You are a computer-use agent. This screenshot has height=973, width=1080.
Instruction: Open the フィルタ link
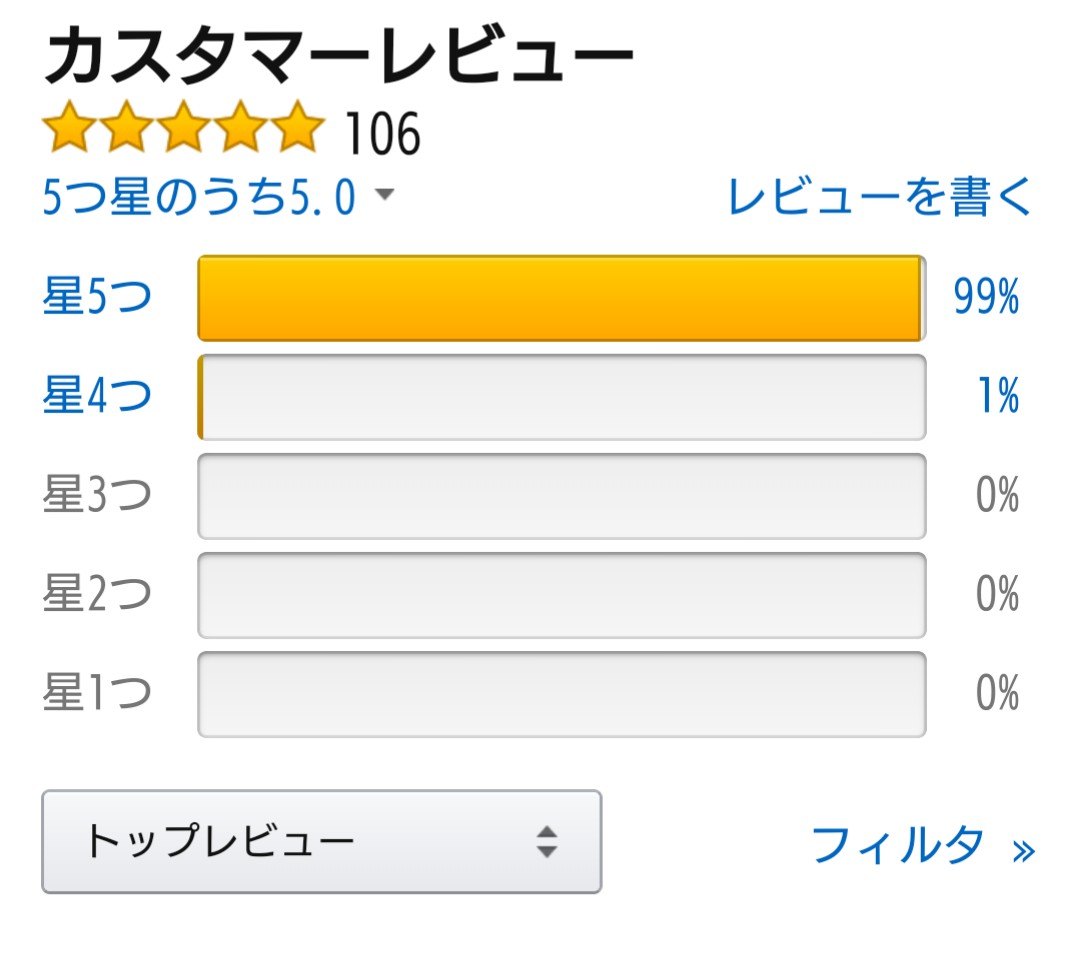pyautogui.click(x=898, y=844)
